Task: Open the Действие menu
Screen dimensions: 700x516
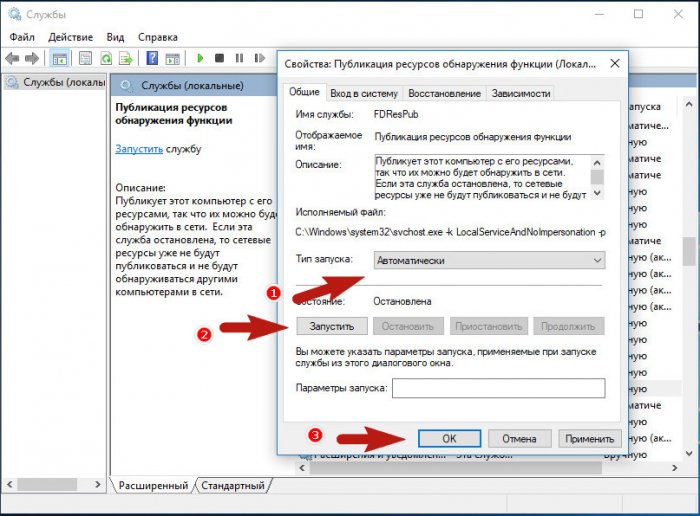Action: (71, 37)
